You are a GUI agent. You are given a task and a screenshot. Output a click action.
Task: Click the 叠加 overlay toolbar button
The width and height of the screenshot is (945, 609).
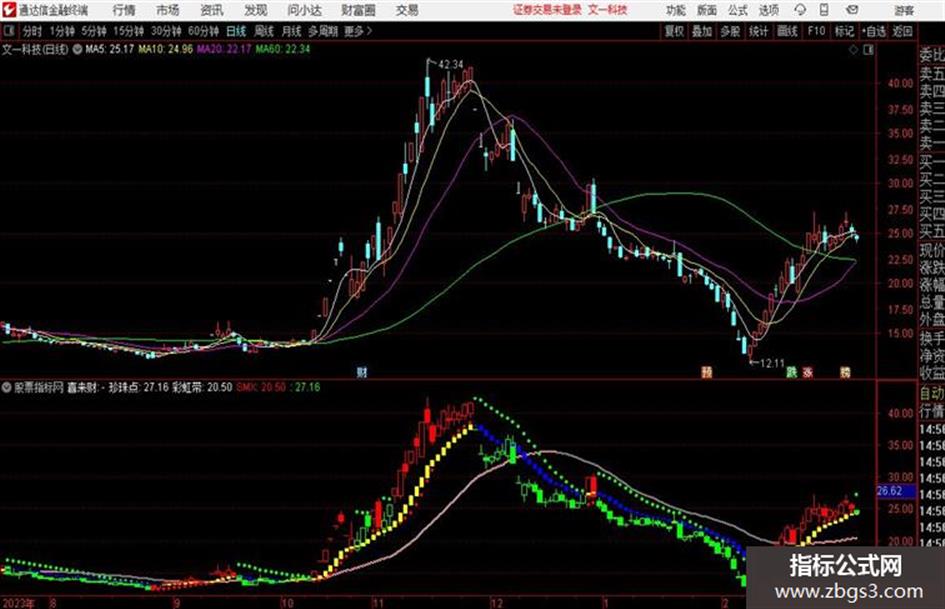click(702, 31)
